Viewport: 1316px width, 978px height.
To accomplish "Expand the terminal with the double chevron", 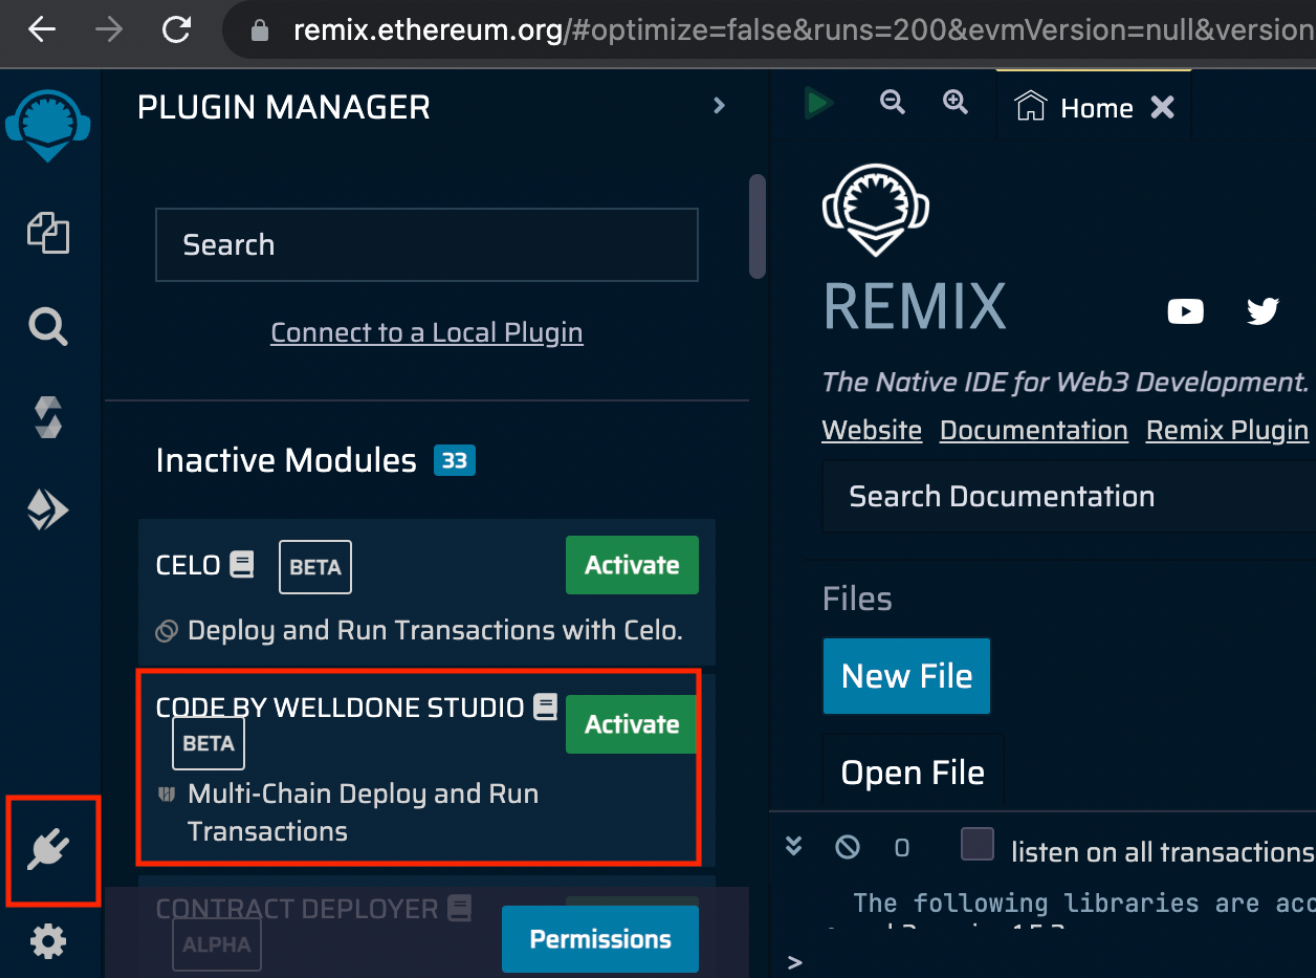I will point(793,846).
